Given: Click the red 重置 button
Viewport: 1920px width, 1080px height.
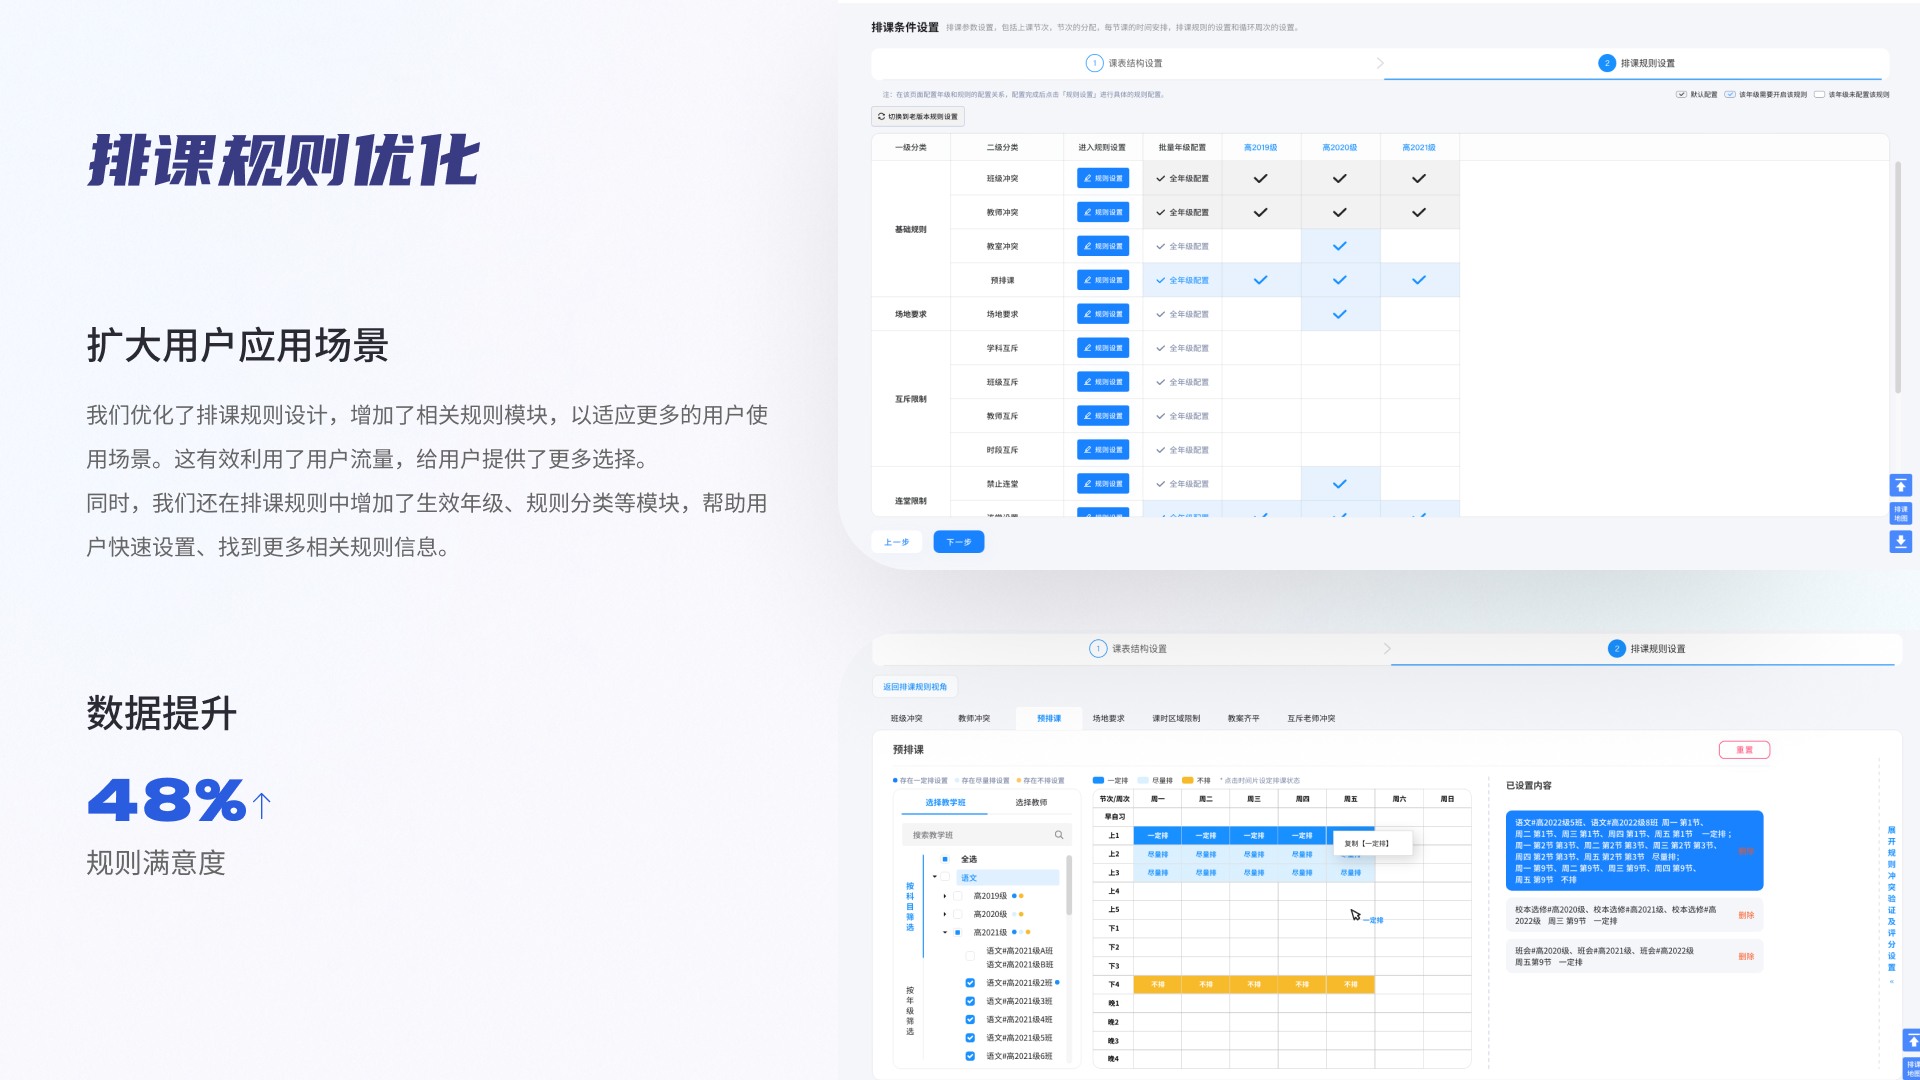Looking at the screenshot, I should pyautogui.click(x=1743, y=750).
